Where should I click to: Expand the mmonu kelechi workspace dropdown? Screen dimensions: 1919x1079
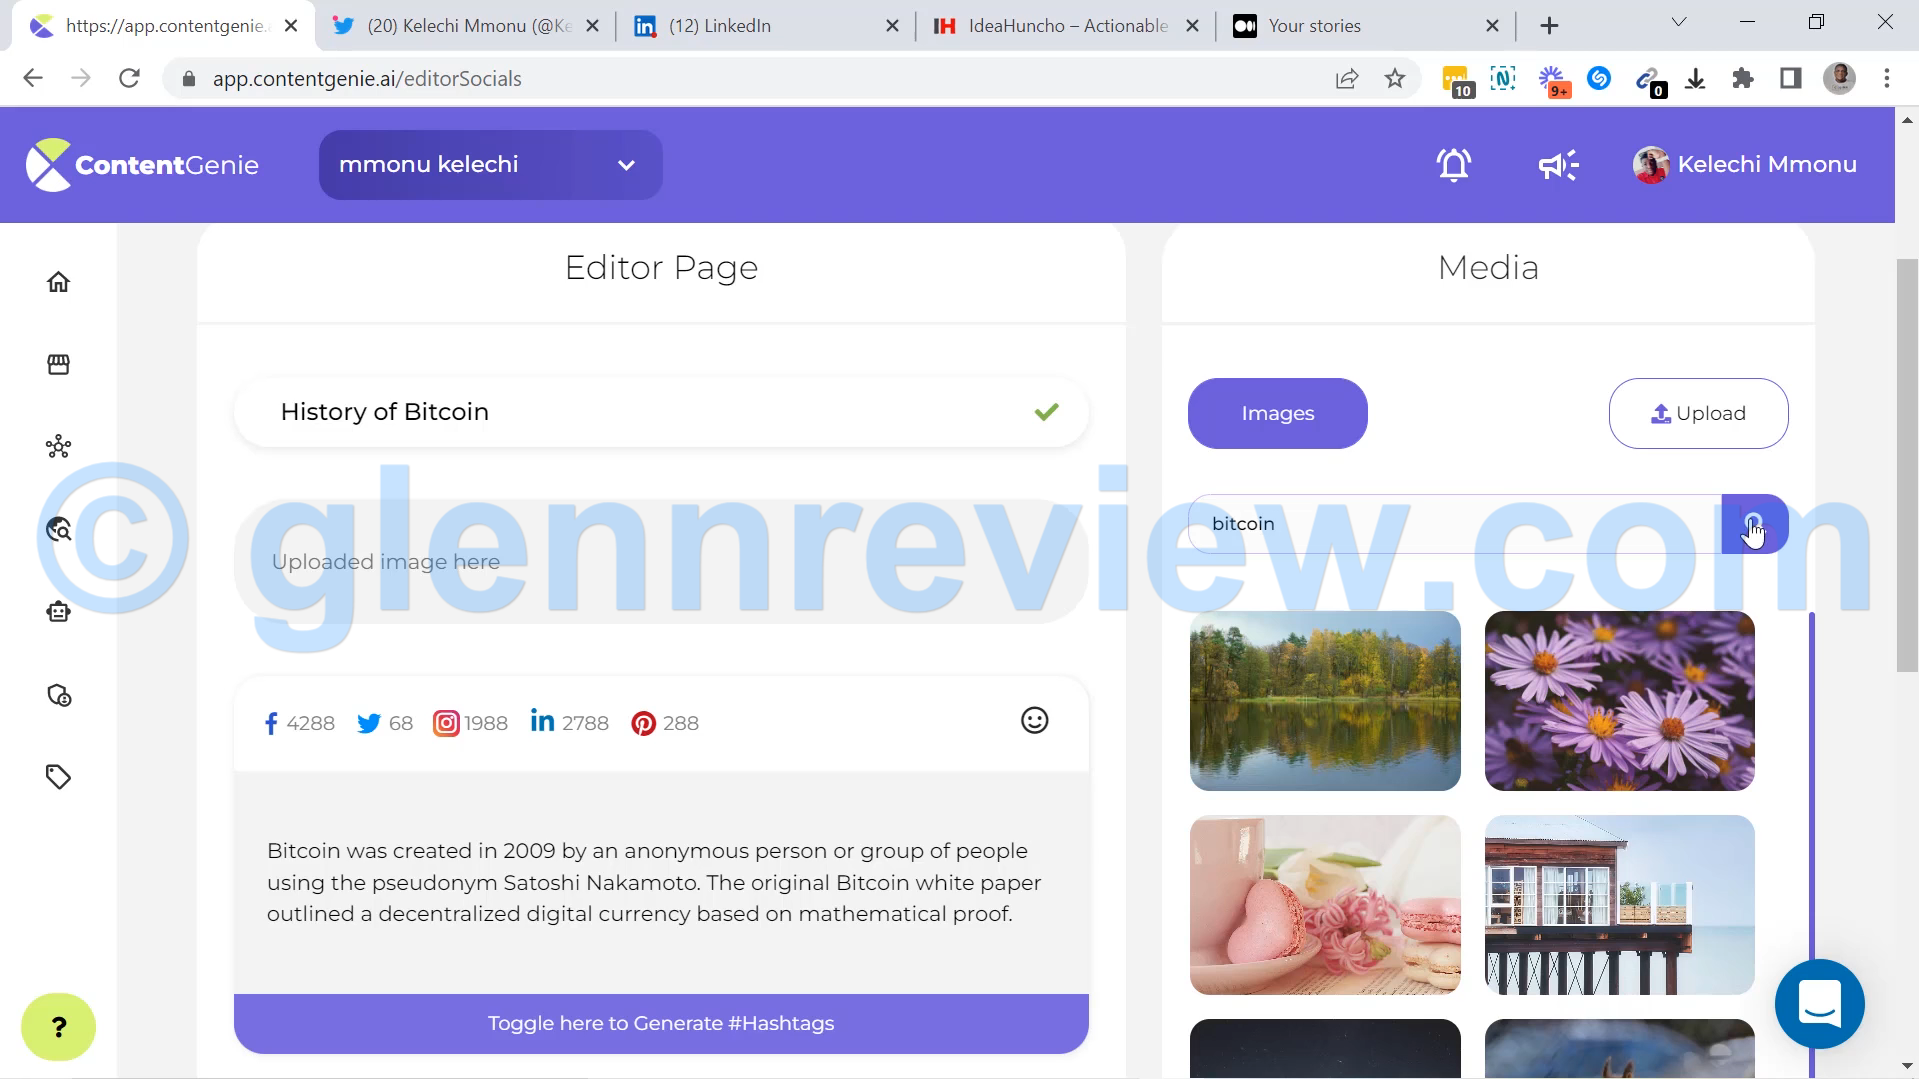490,164
